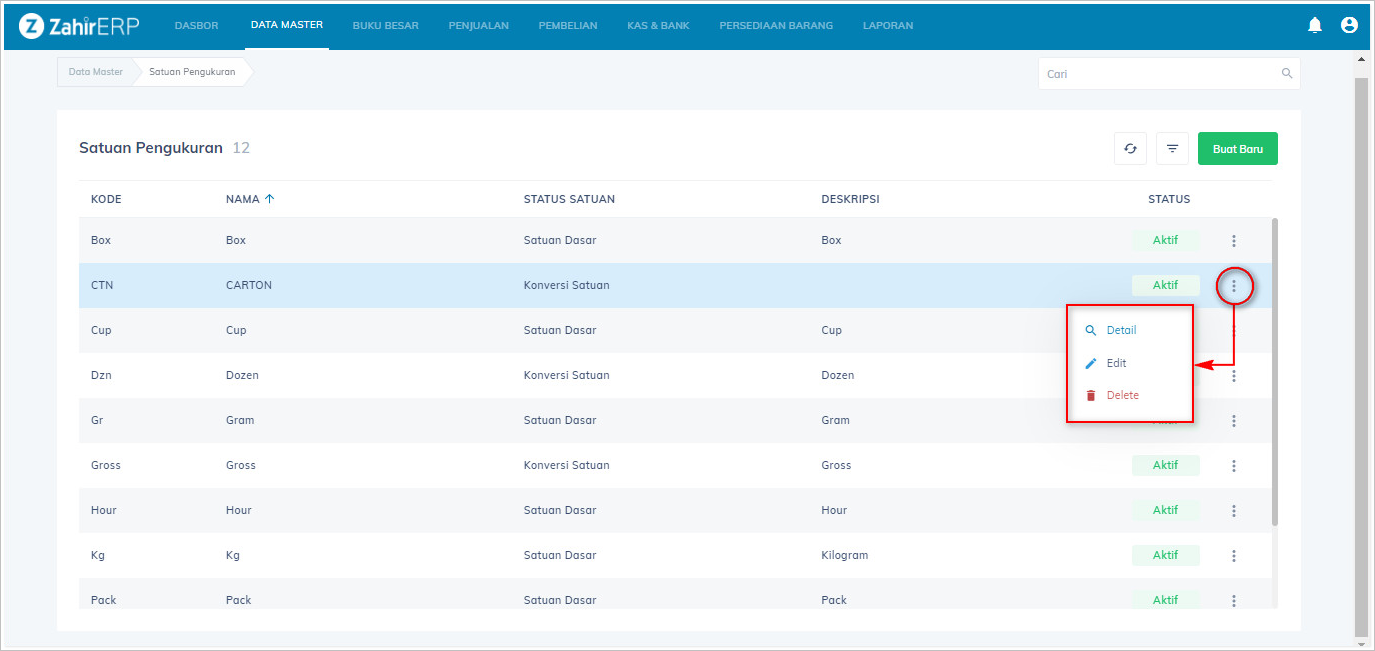Click the refresh icon beside the filter
The image size is (1375, 651).
(1130, 149)
